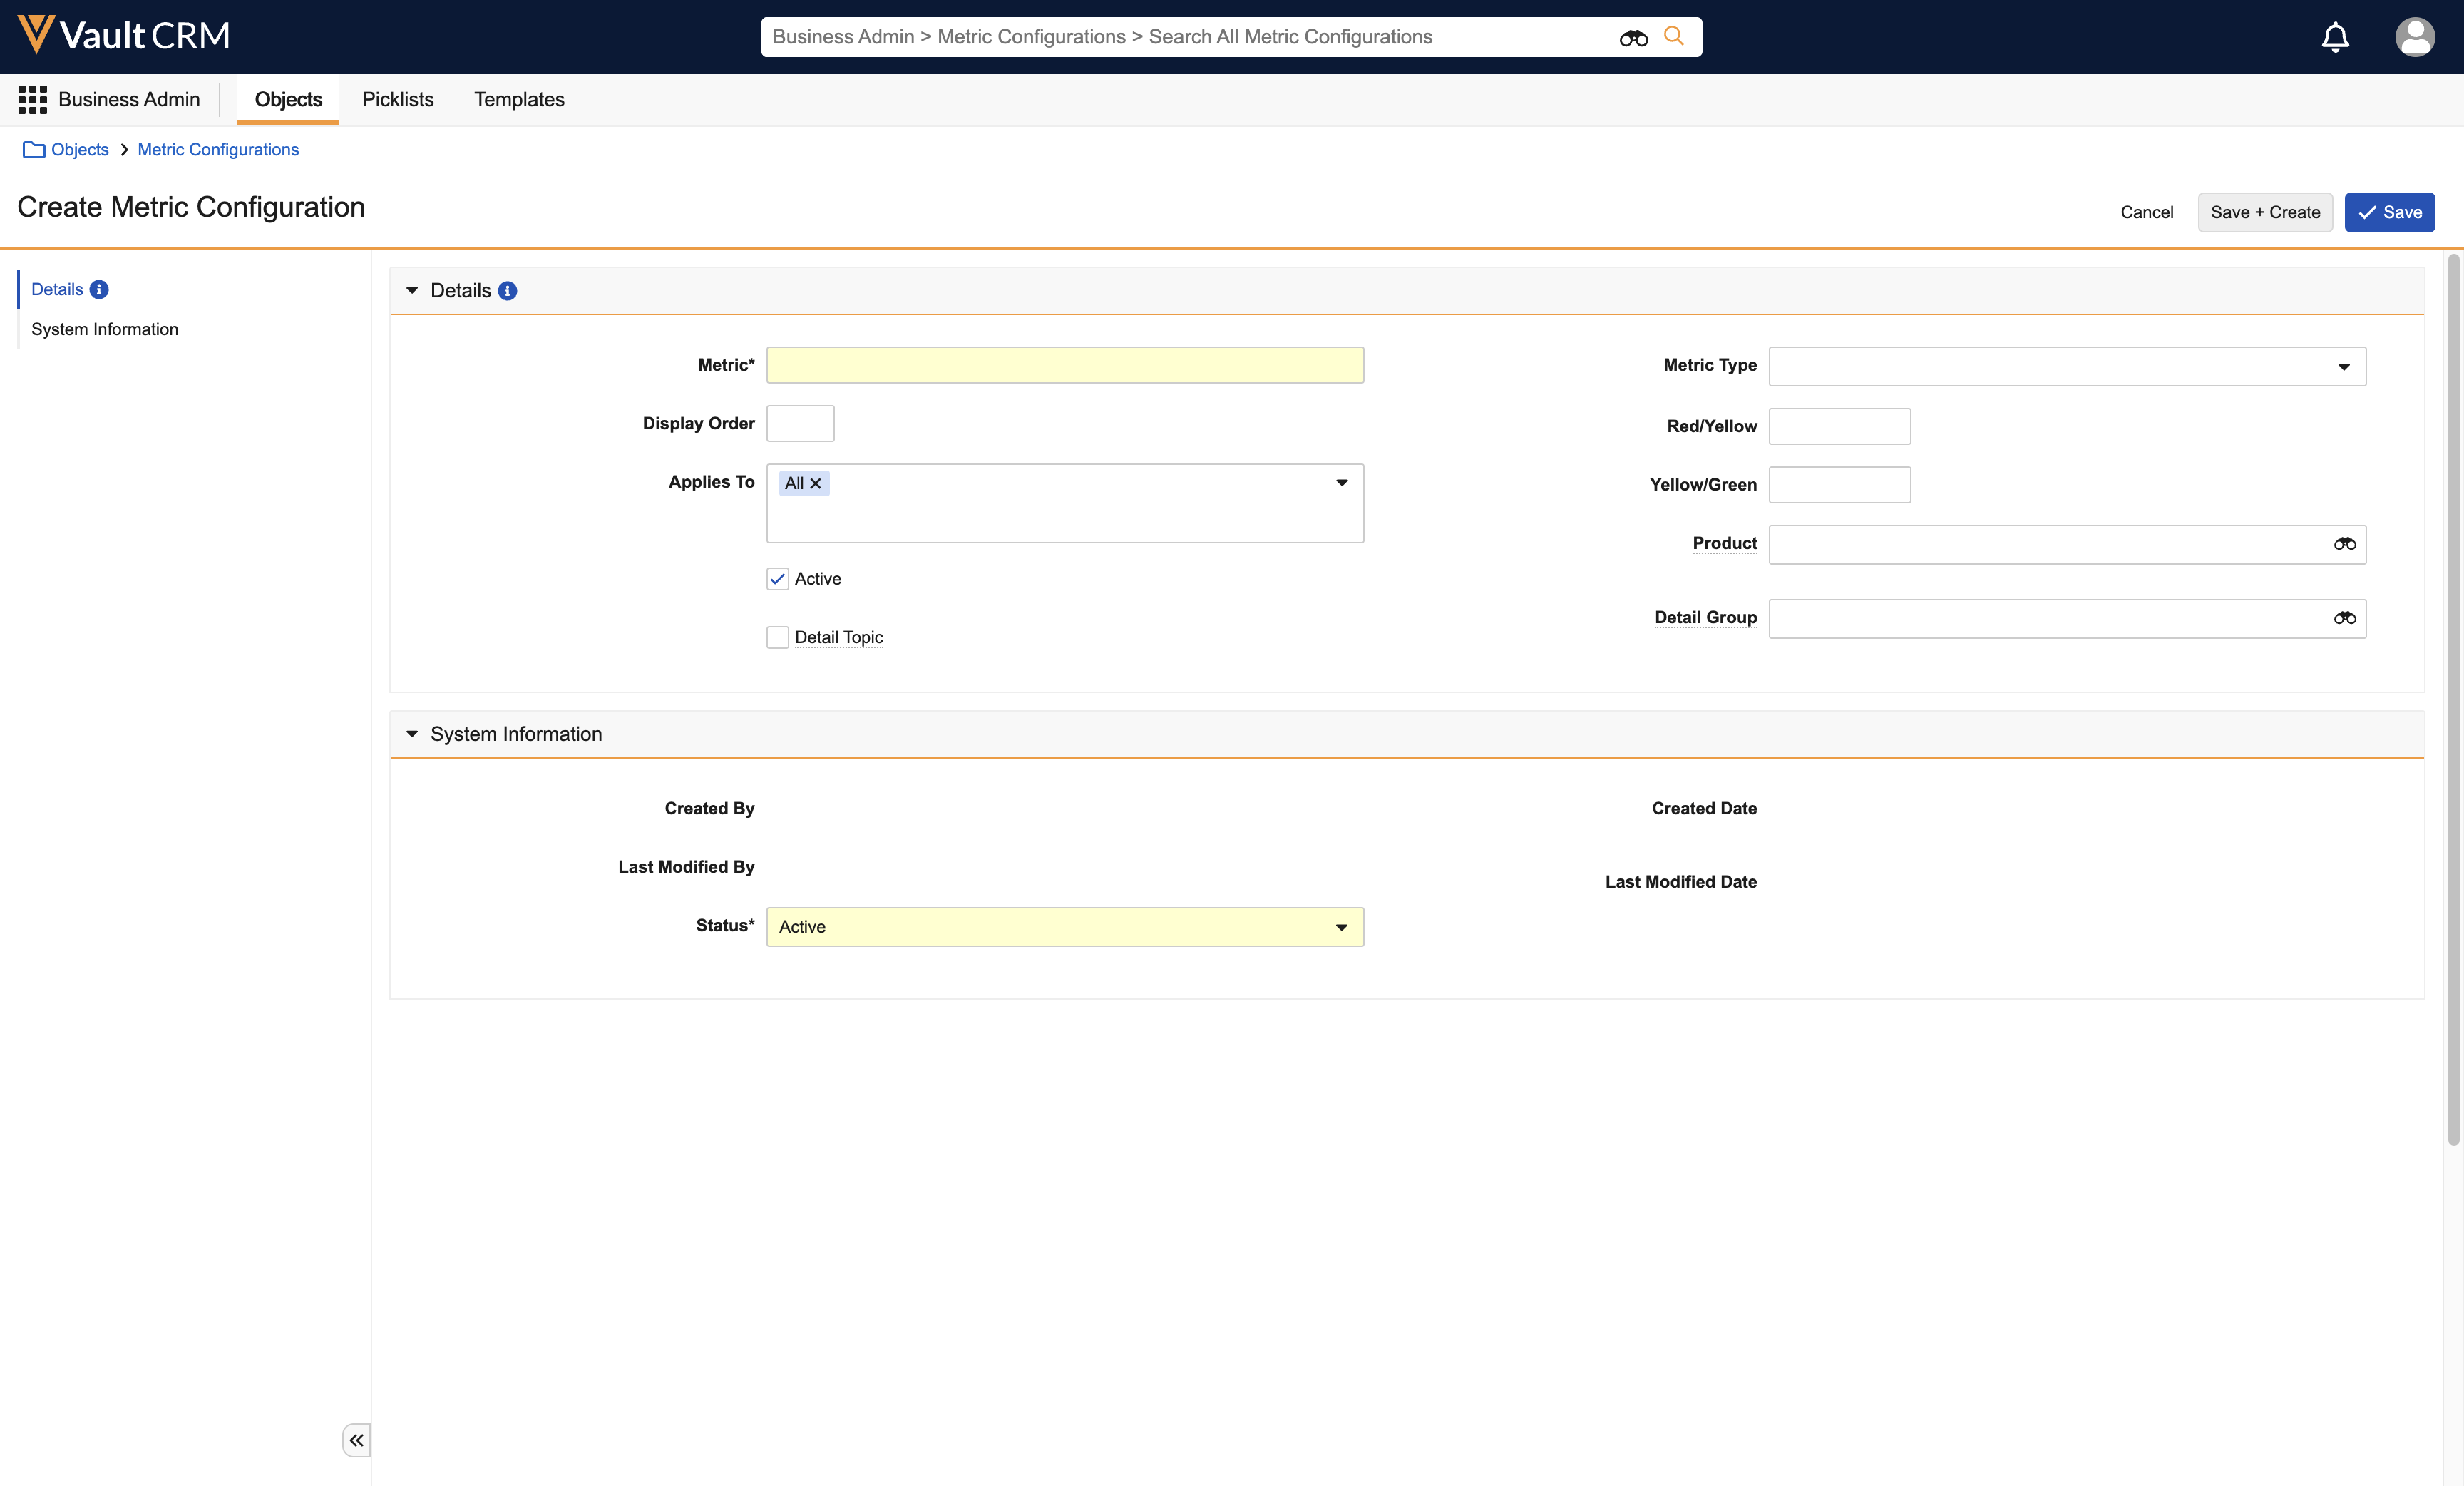The height and width of the screenshot is (1486, 2464).
Task: Collapse the System Information section
Action: pos(412,734)
